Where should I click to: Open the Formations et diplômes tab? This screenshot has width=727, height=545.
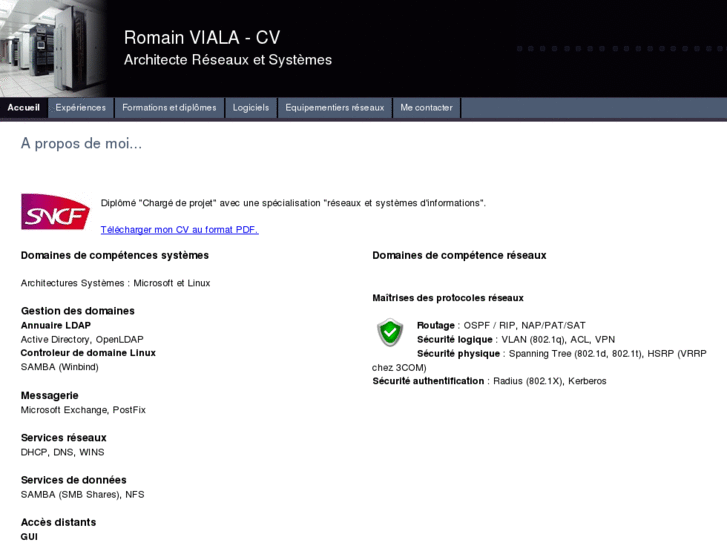169,108
